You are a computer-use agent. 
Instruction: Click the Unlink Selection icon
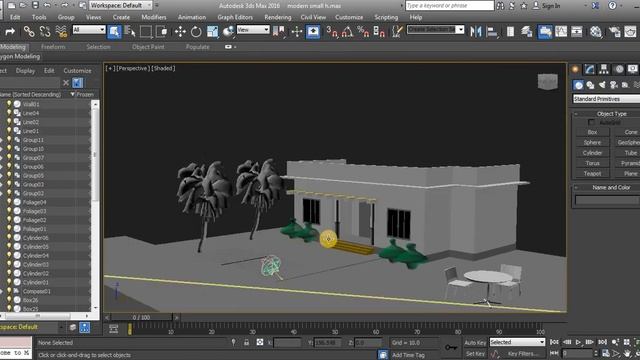pos(45,31)
